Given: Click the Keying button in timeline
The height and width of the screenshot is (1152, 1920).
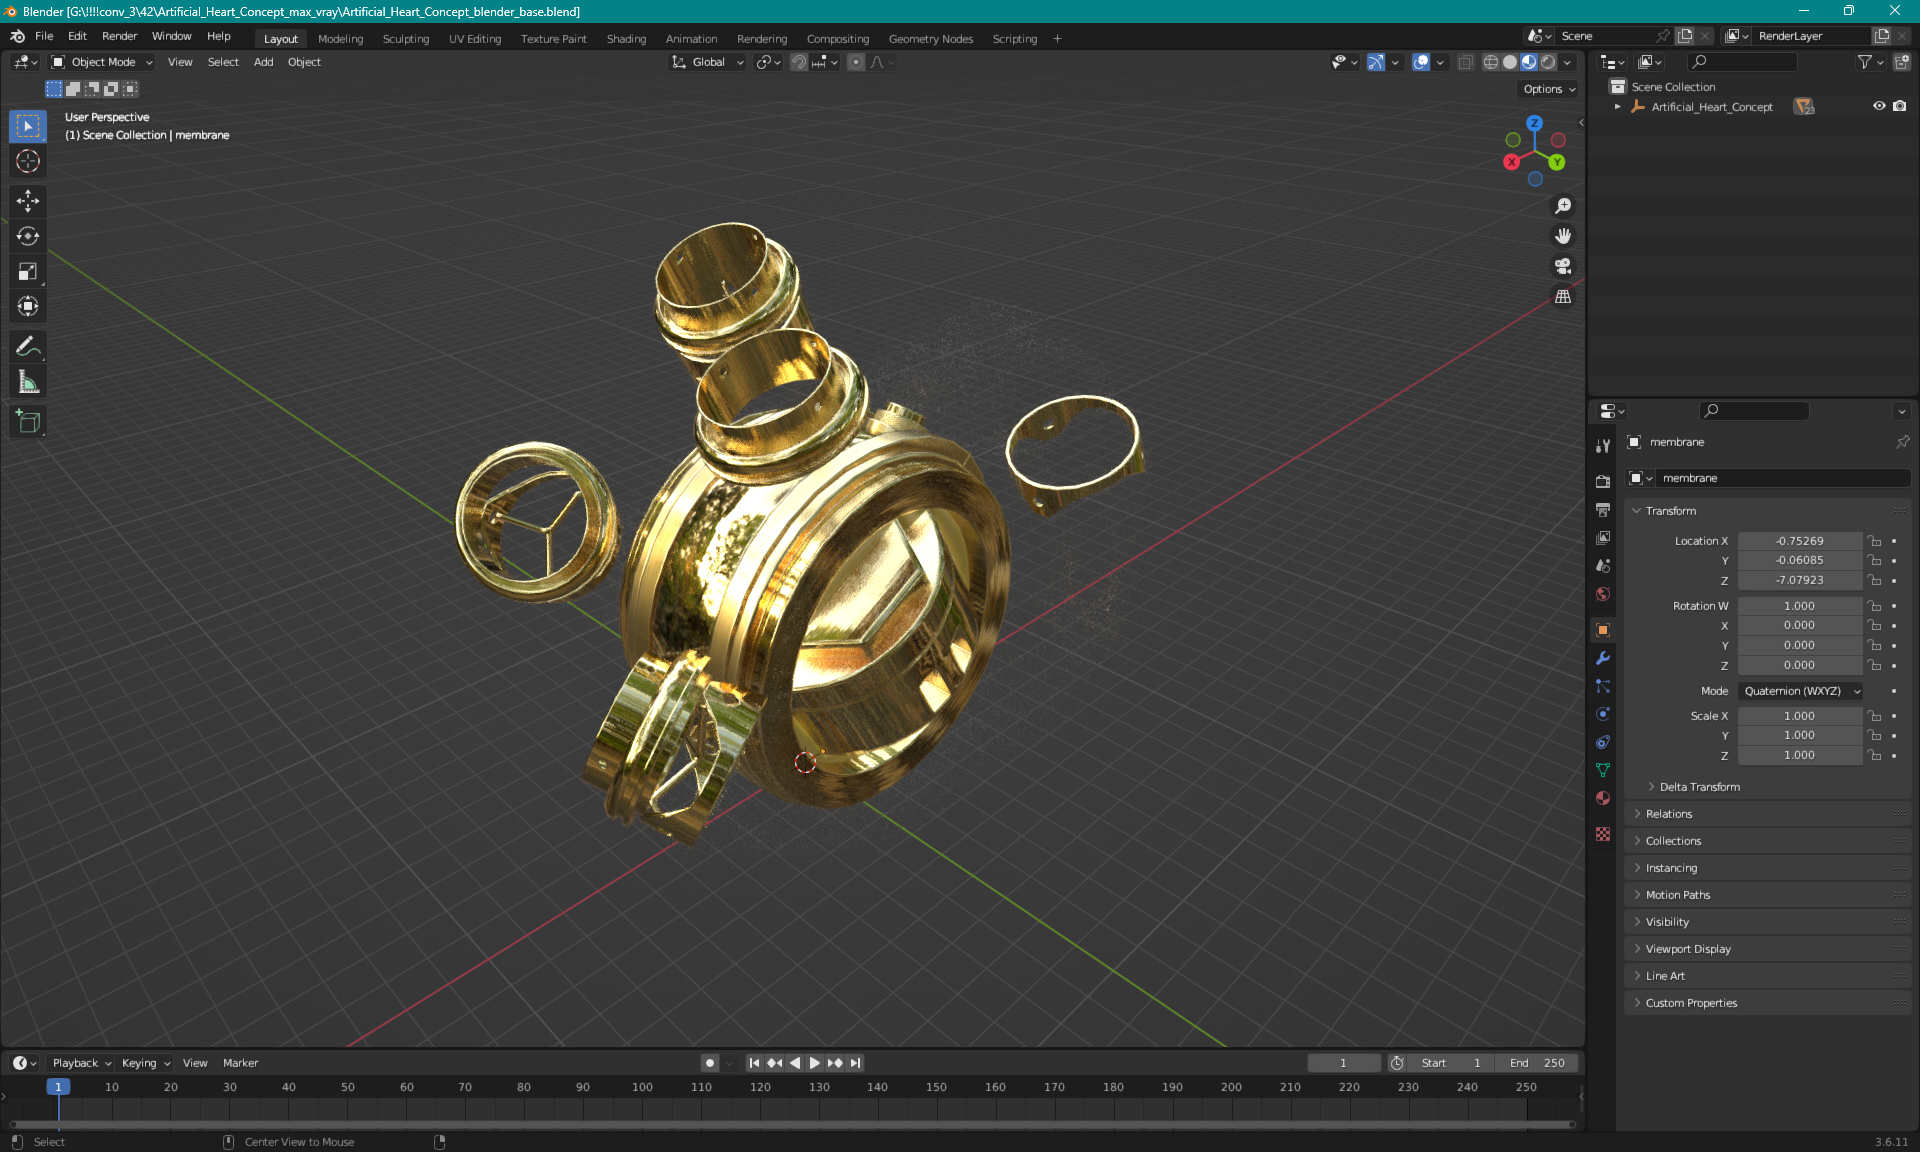Looking at the screenshot, I should 146,1063.
